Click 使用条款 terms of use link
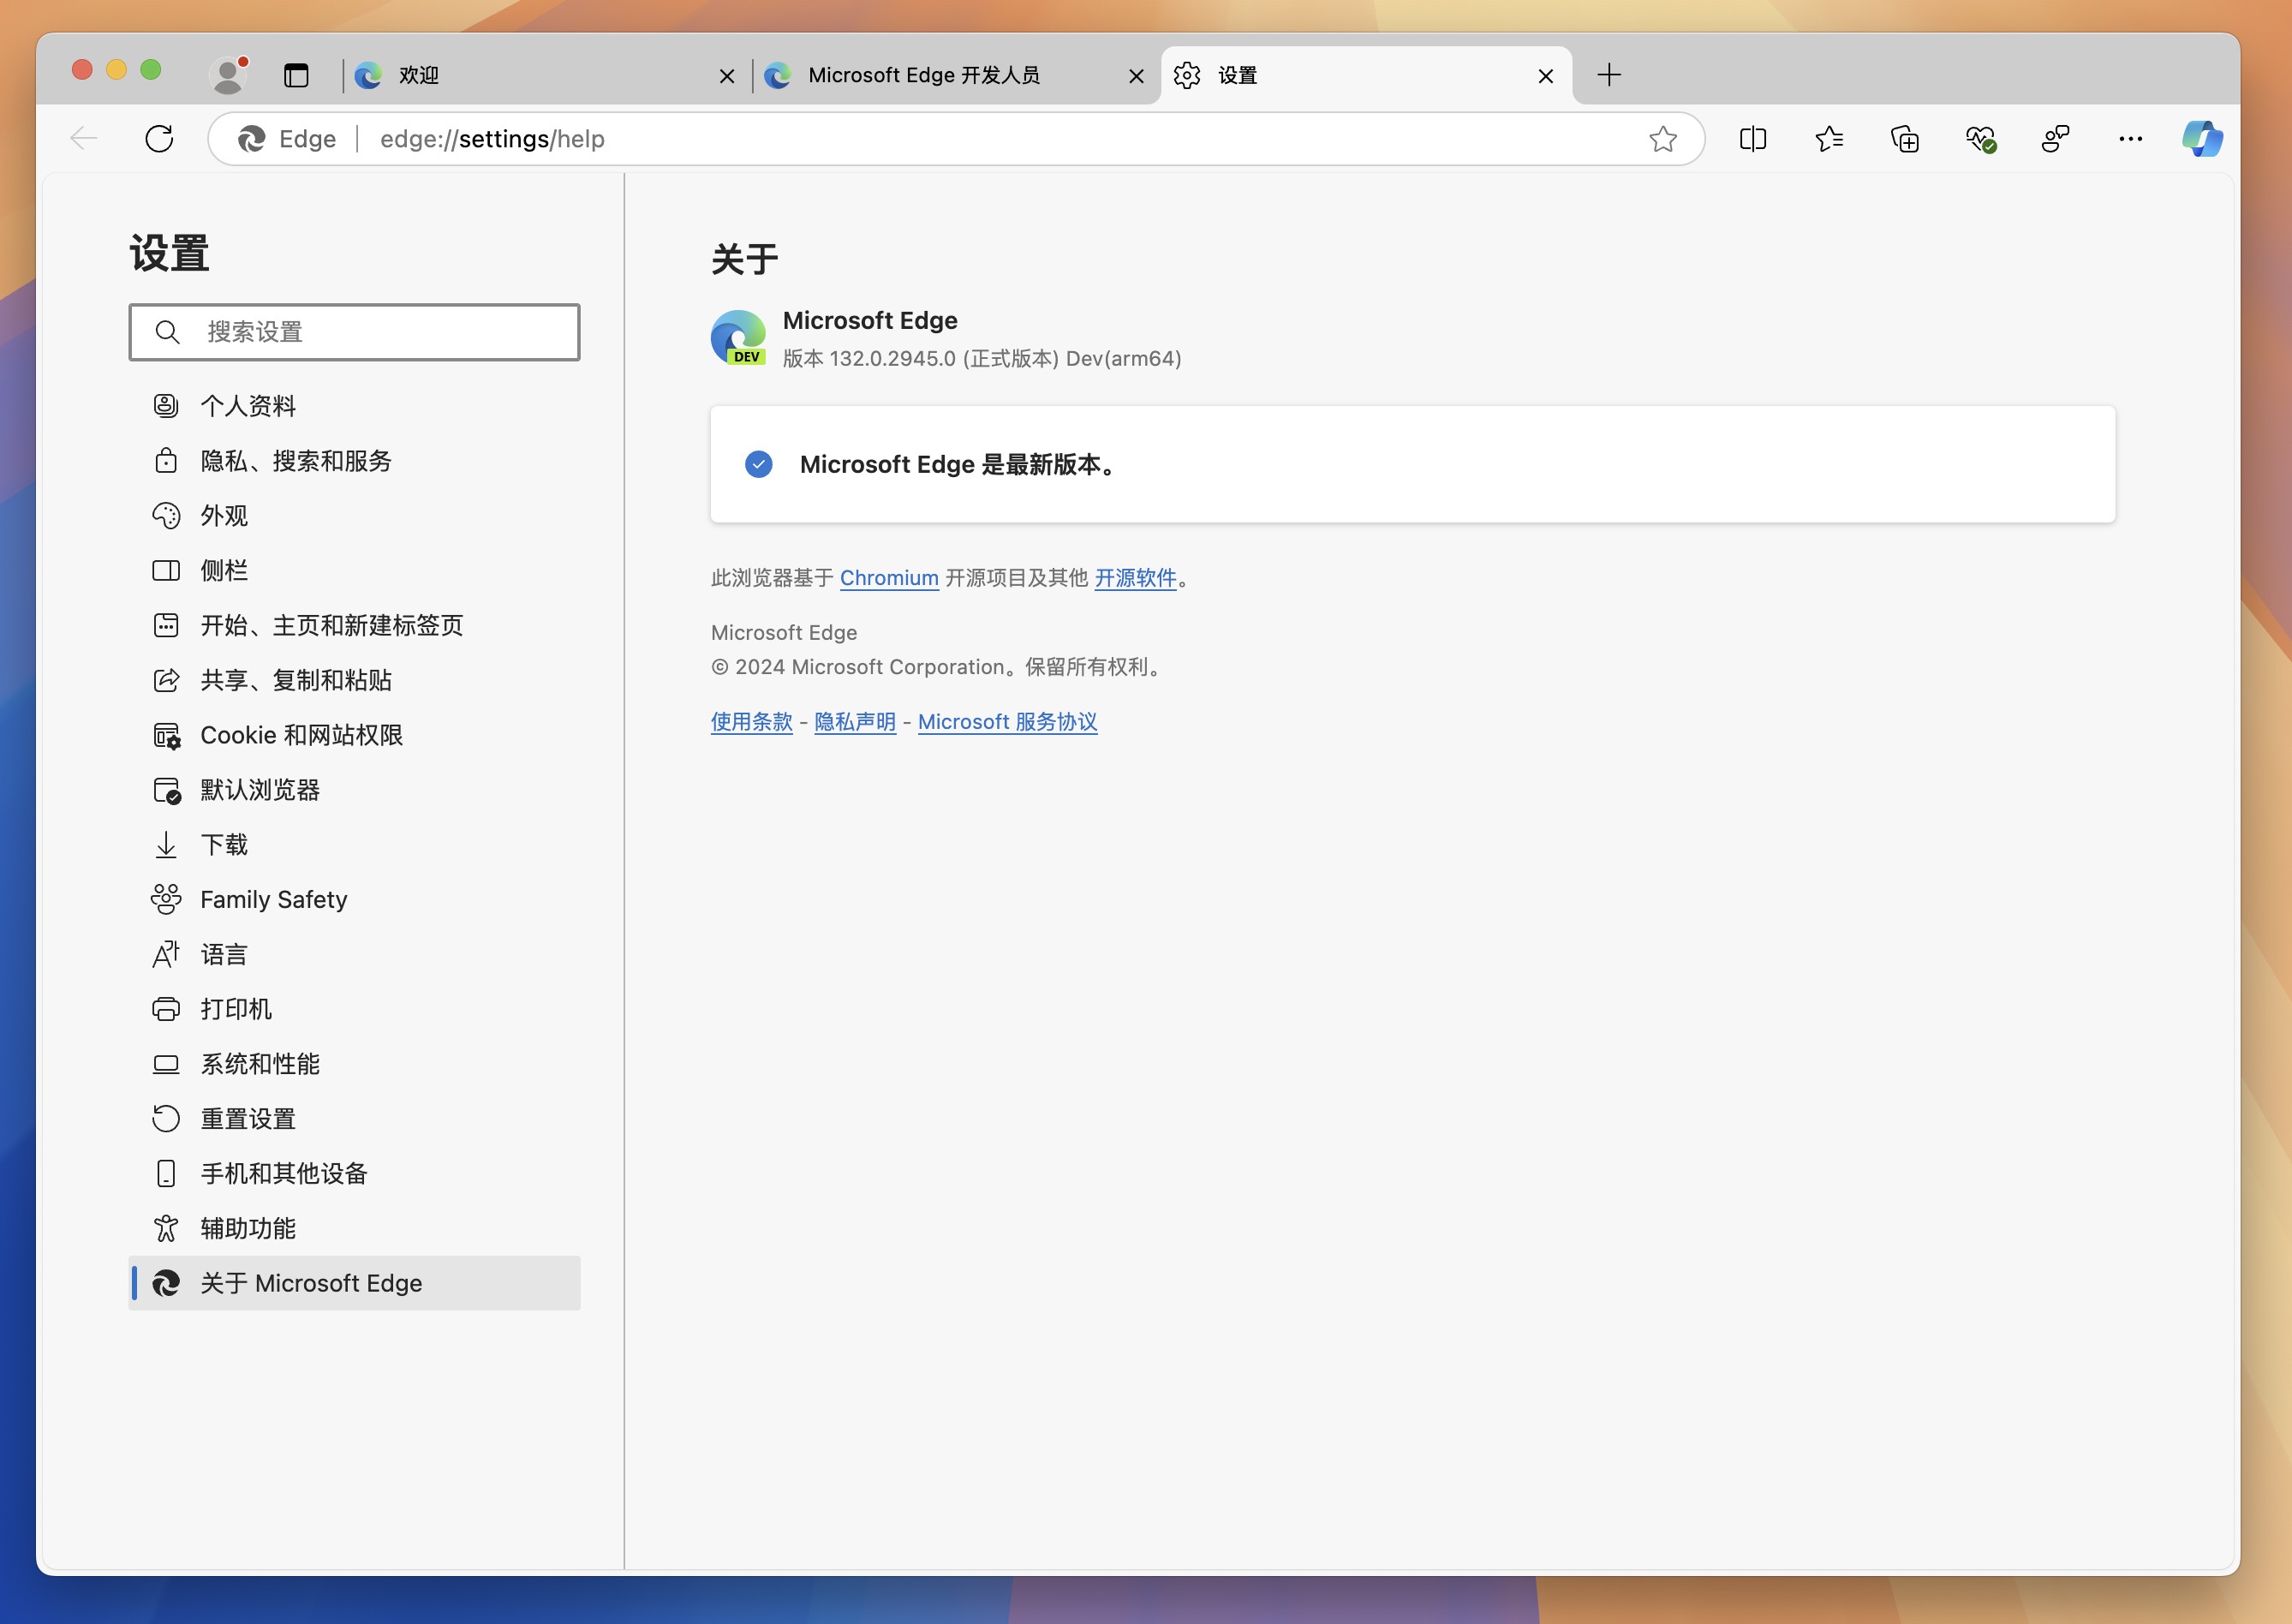This screenshot has width=2292, height=1624. pos(750,720)
